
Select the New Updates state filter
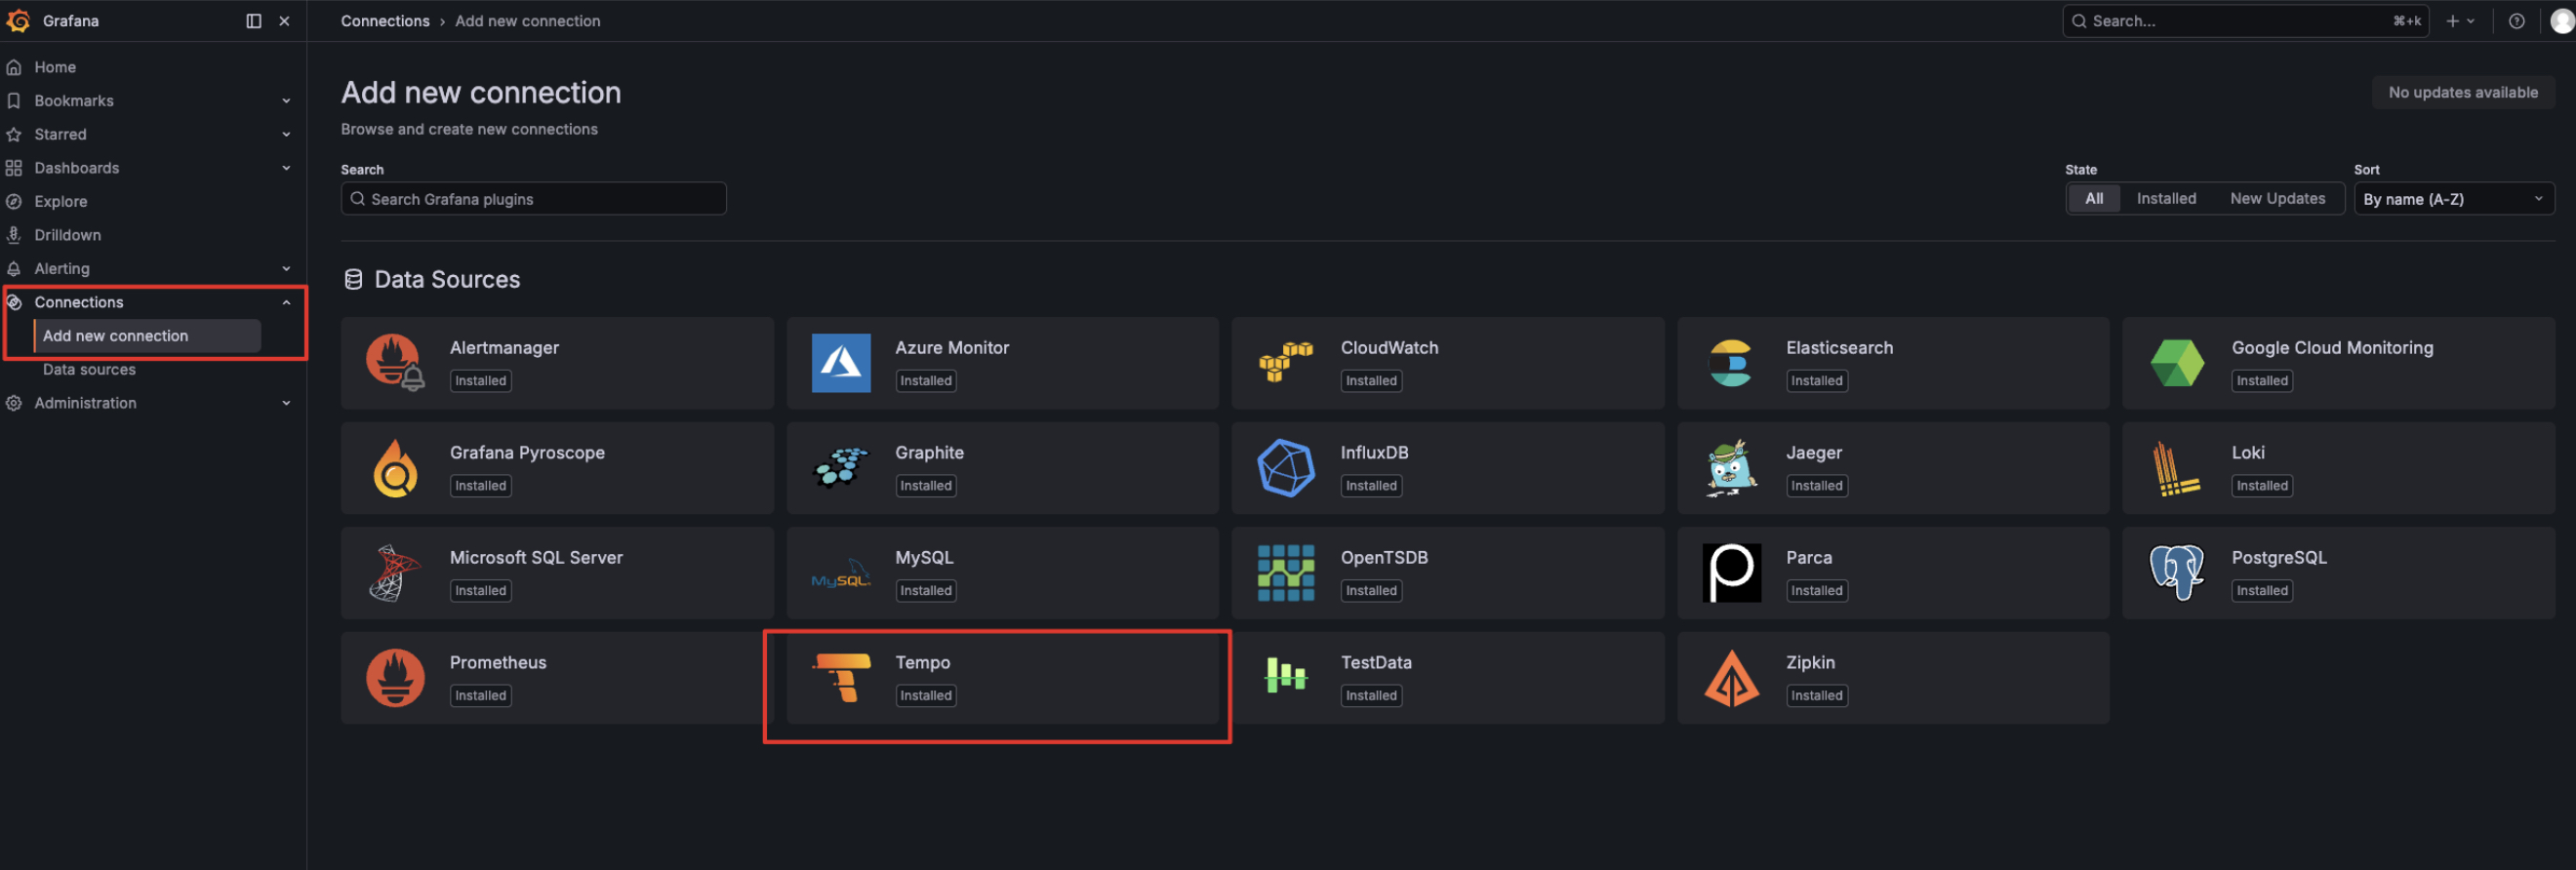click(2277, 199)
